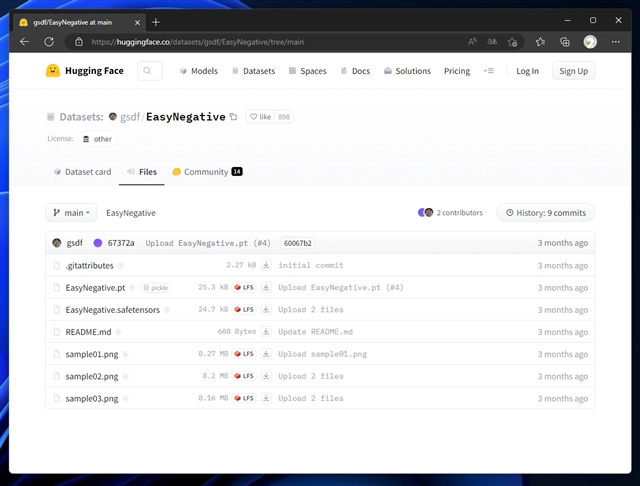Open the browser Favorites list icon
Viewport: 640px width, 486px height.
click(540, 42)
